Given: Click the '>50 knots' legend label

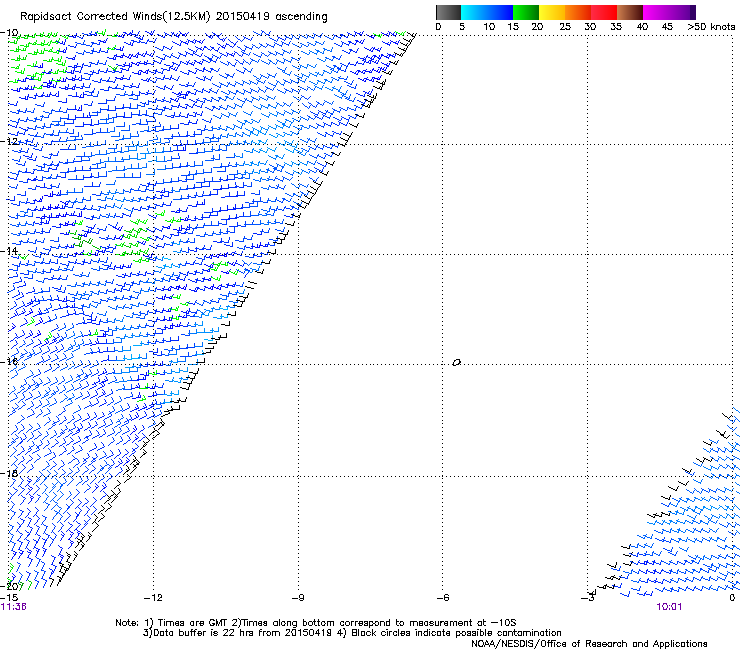Looking at the screenshot, I should pyautogui.click(x=711, y=27).
